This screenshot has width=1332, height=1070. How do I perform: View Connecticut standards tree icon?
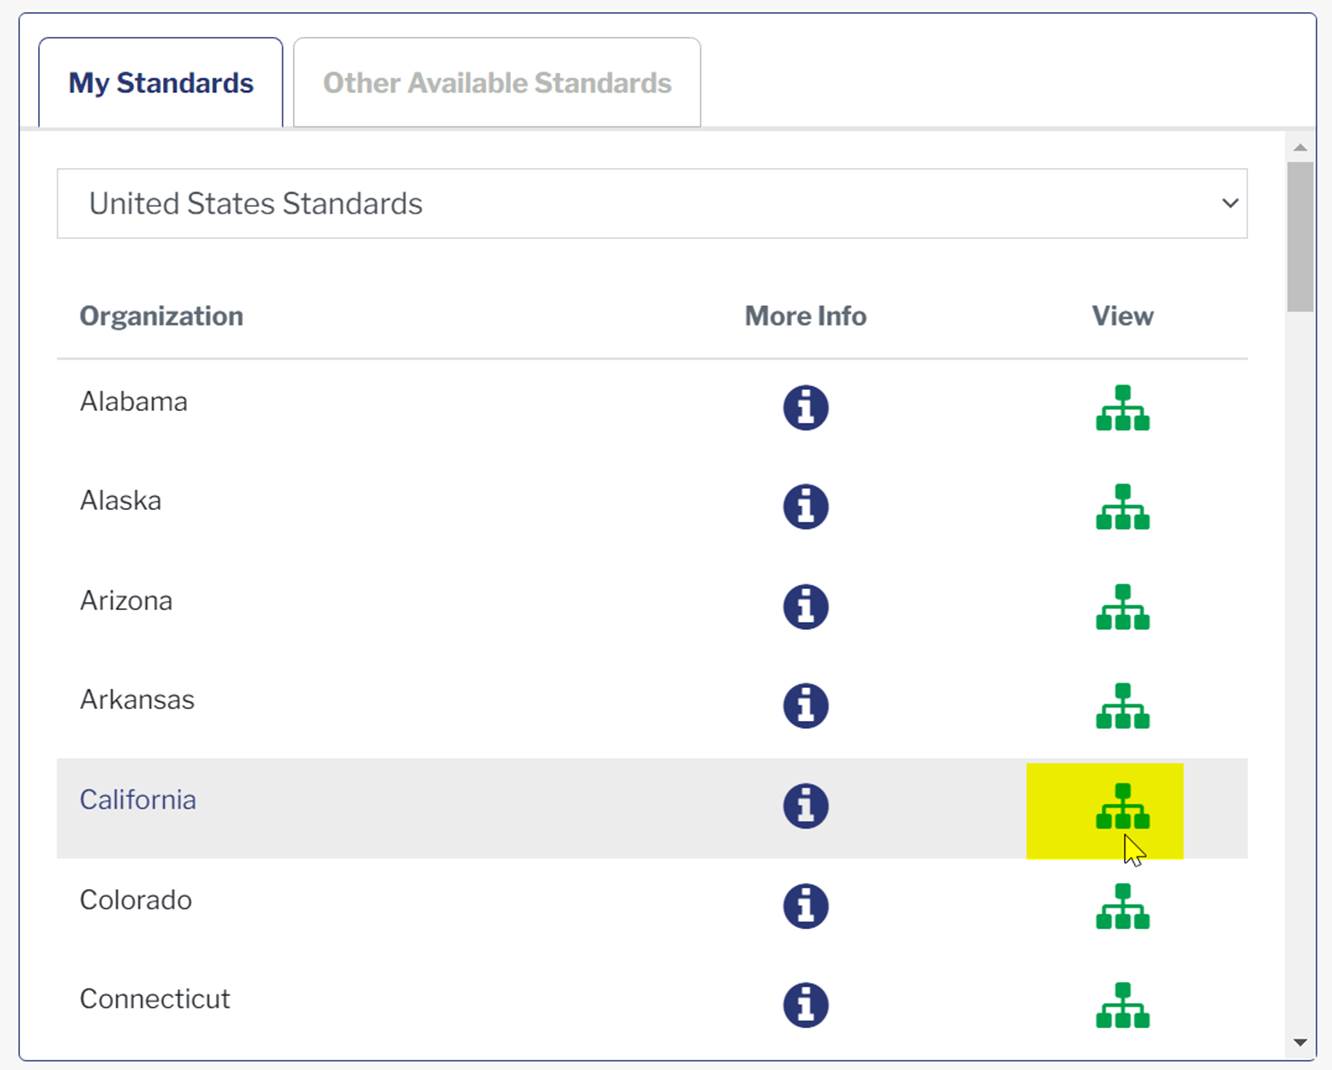click(1123, 1005)
